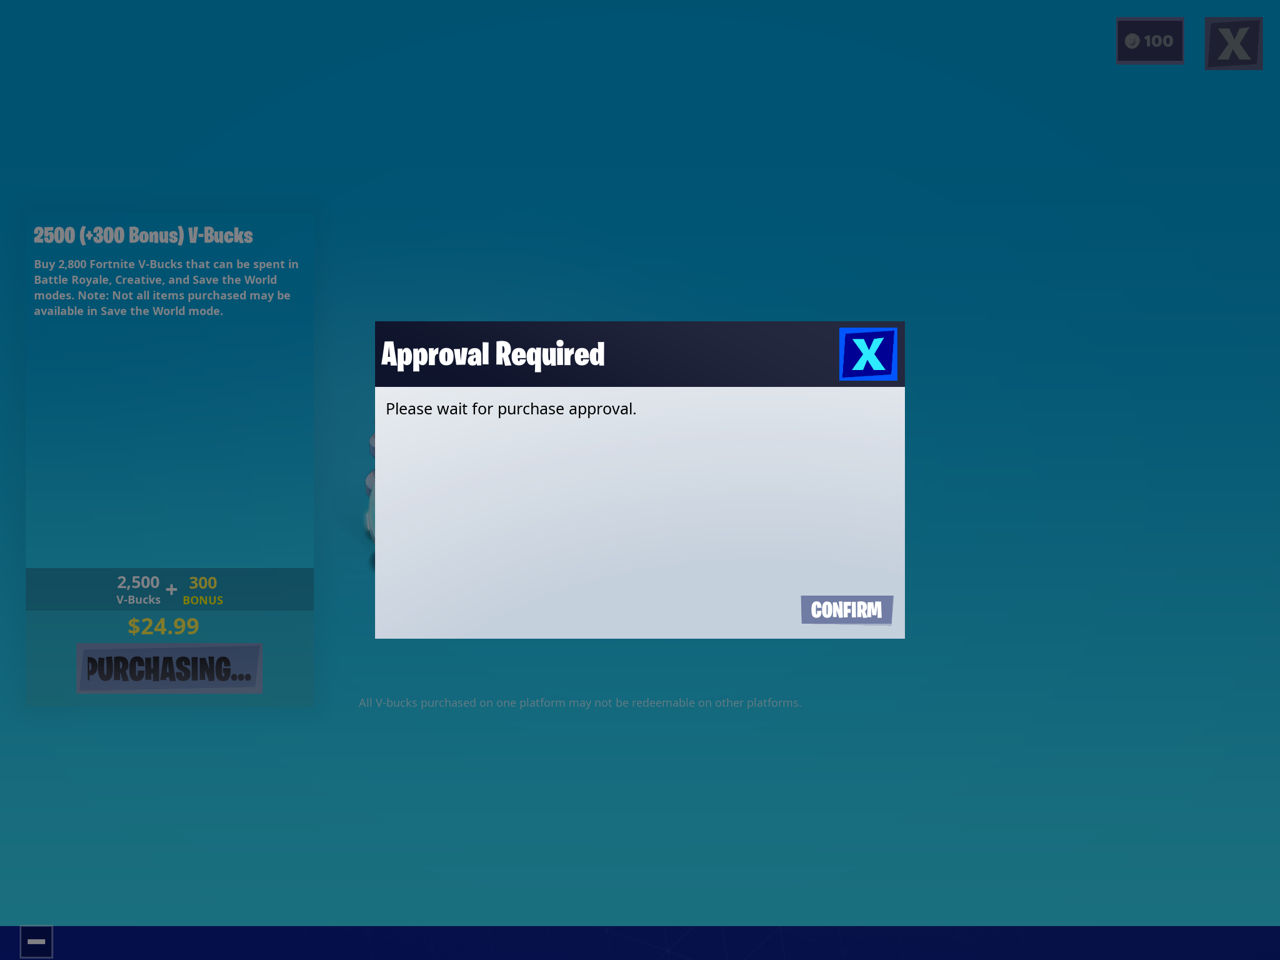Click the Purchasing button under $24.99

point(169,669)
